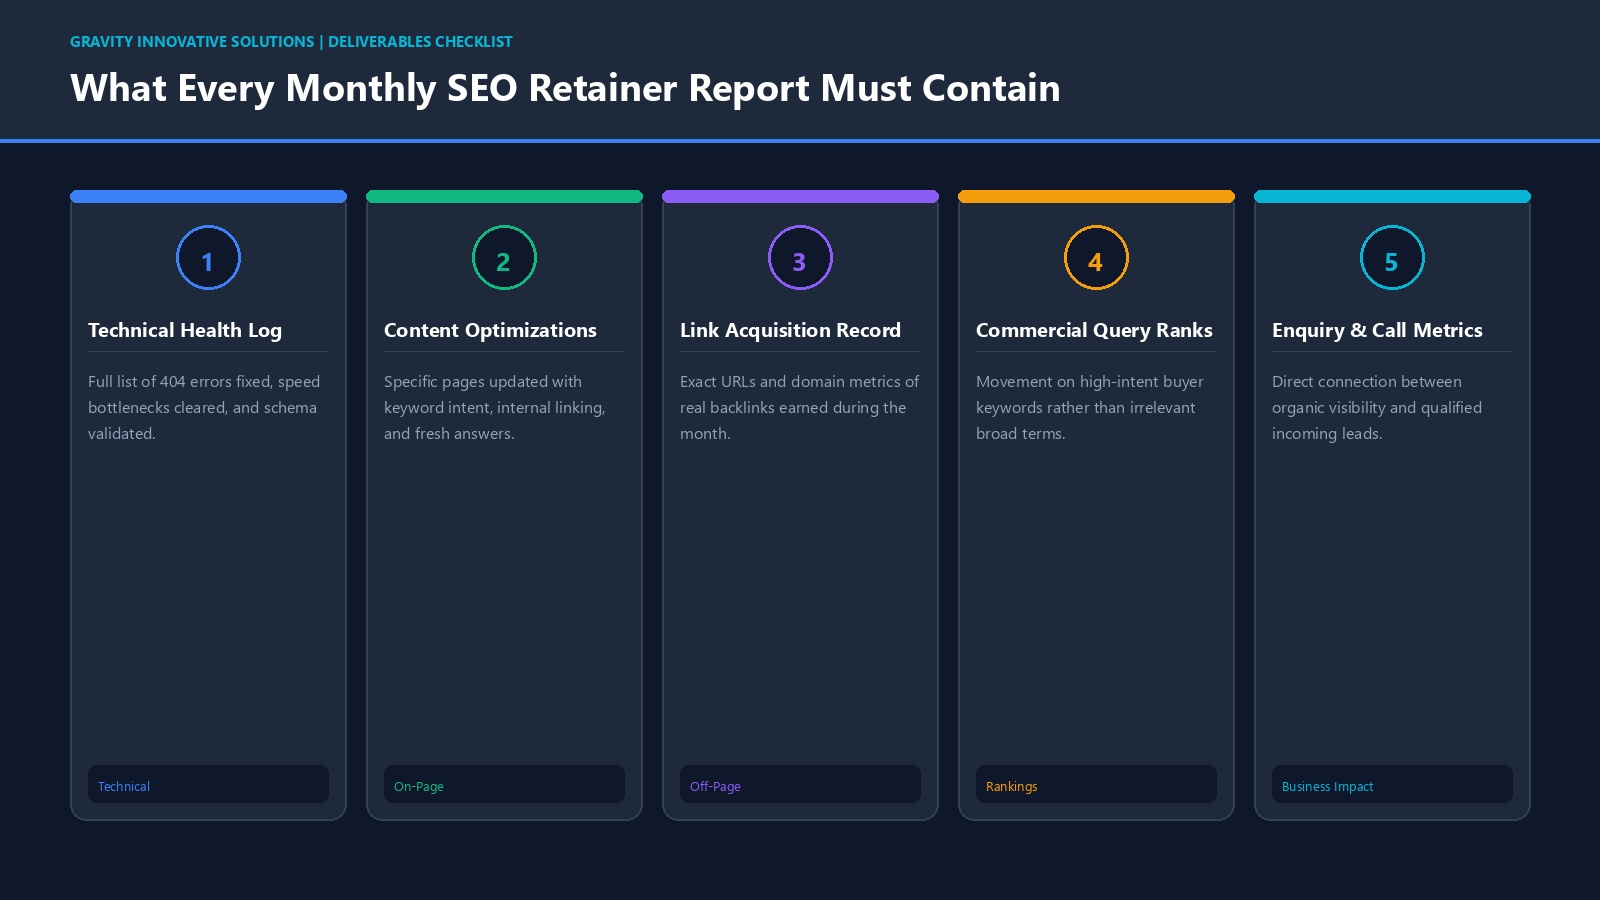Click the number 1 circle icon
The width and height of the screenshot is (1600, 900).
208,258
